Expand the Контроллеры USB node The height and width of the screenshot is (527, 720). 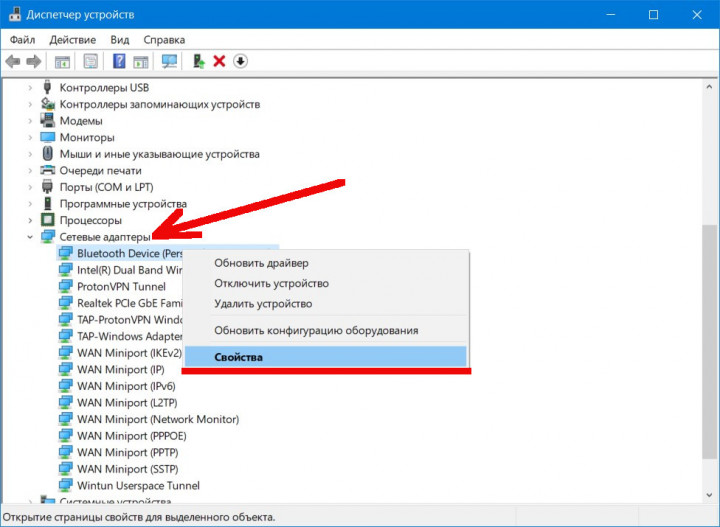pyautogui.click(x=29, y=88)
